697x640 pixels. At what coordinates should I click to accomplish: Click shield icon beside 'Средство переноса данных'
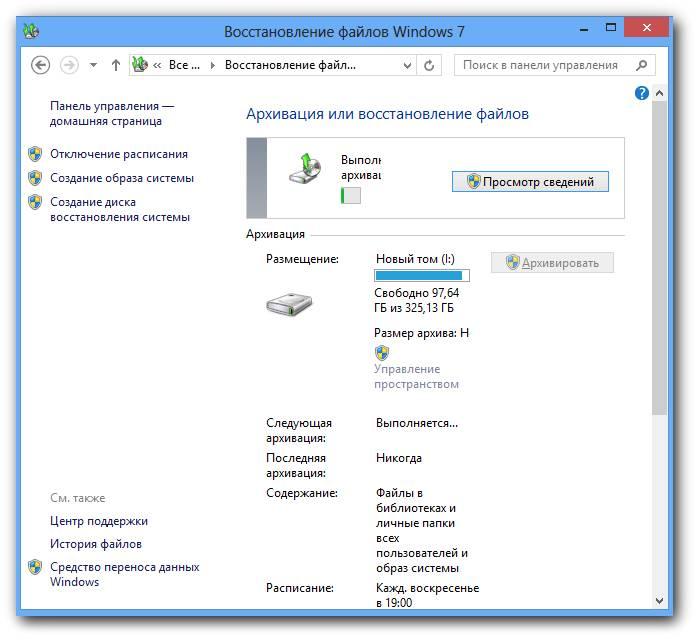35,567
